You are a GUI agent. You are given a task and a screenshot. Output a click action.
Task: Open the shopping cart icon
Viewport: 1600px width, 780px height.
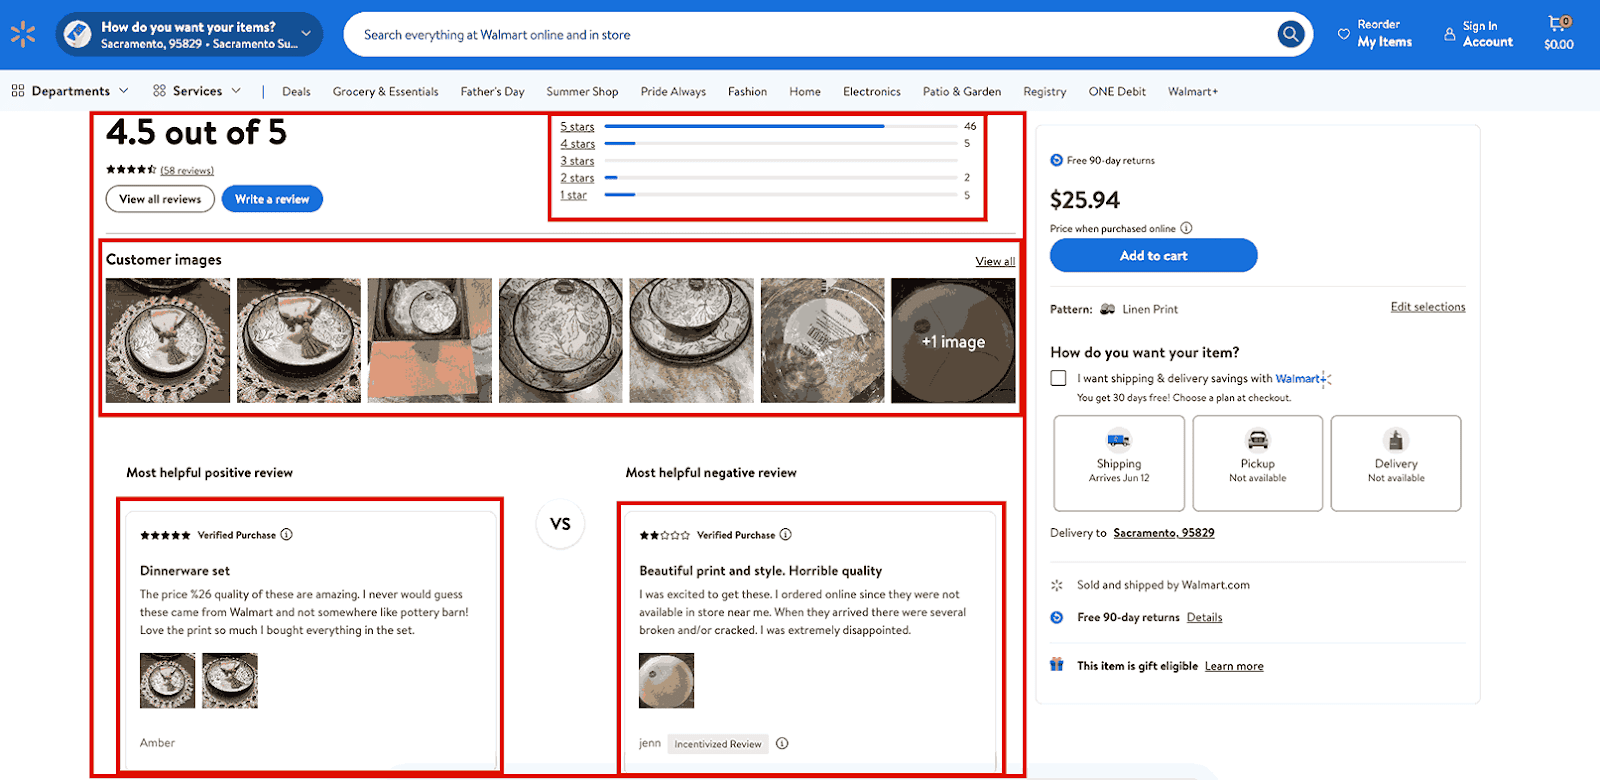coord(1558,23)
